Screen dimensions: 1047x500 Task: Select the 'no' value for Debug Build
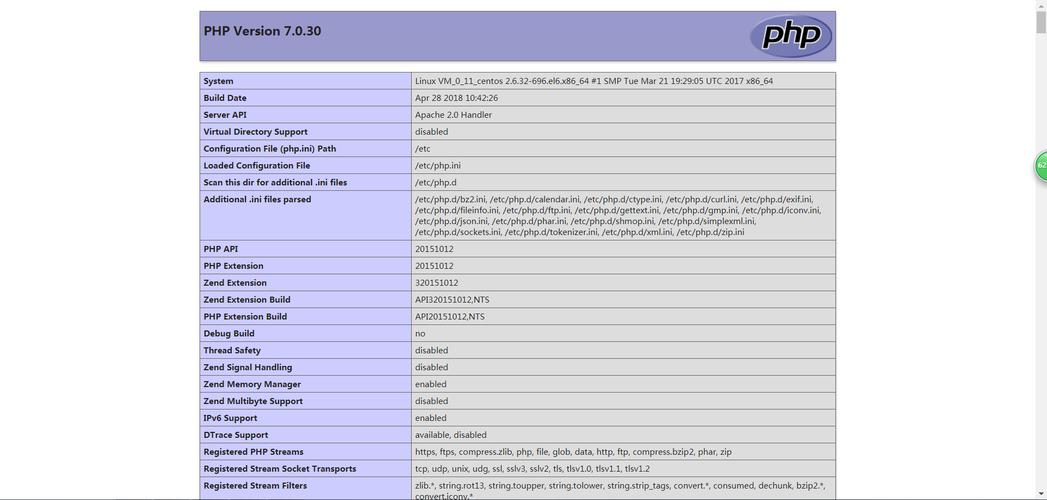click(x=420, y=333)
